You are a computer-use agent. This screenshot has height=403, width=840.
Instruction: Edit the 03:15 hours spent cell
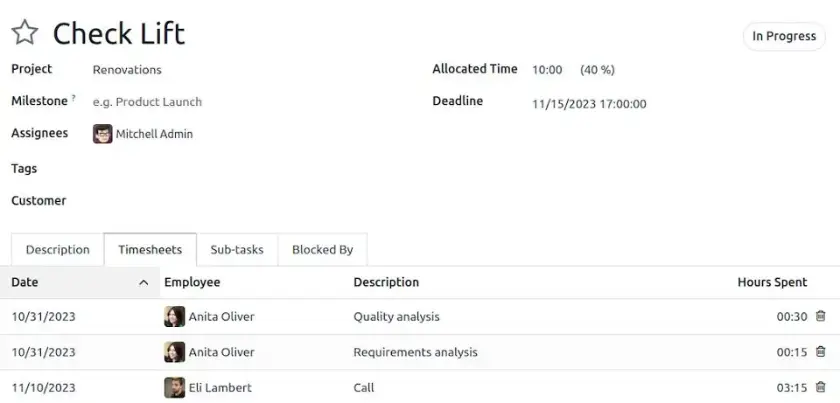[791, 388]
